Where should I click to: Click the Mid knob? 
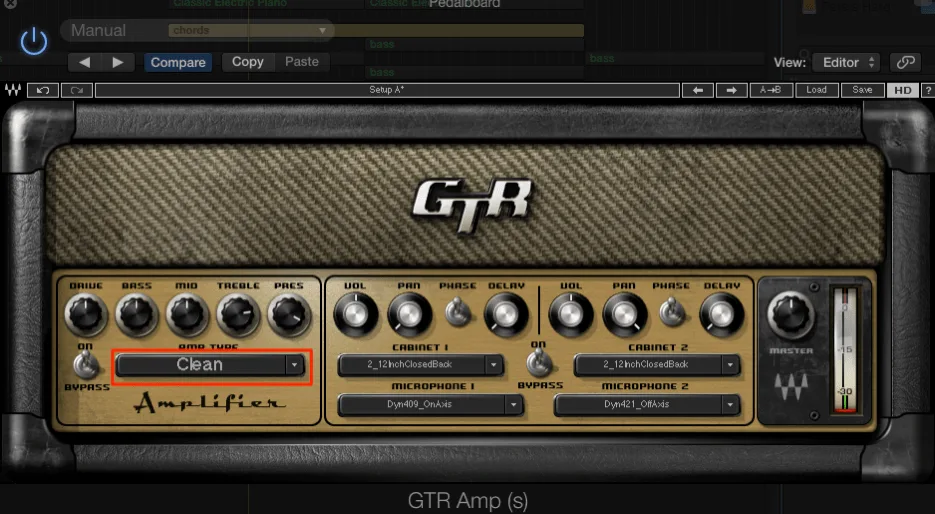point(187,314)
